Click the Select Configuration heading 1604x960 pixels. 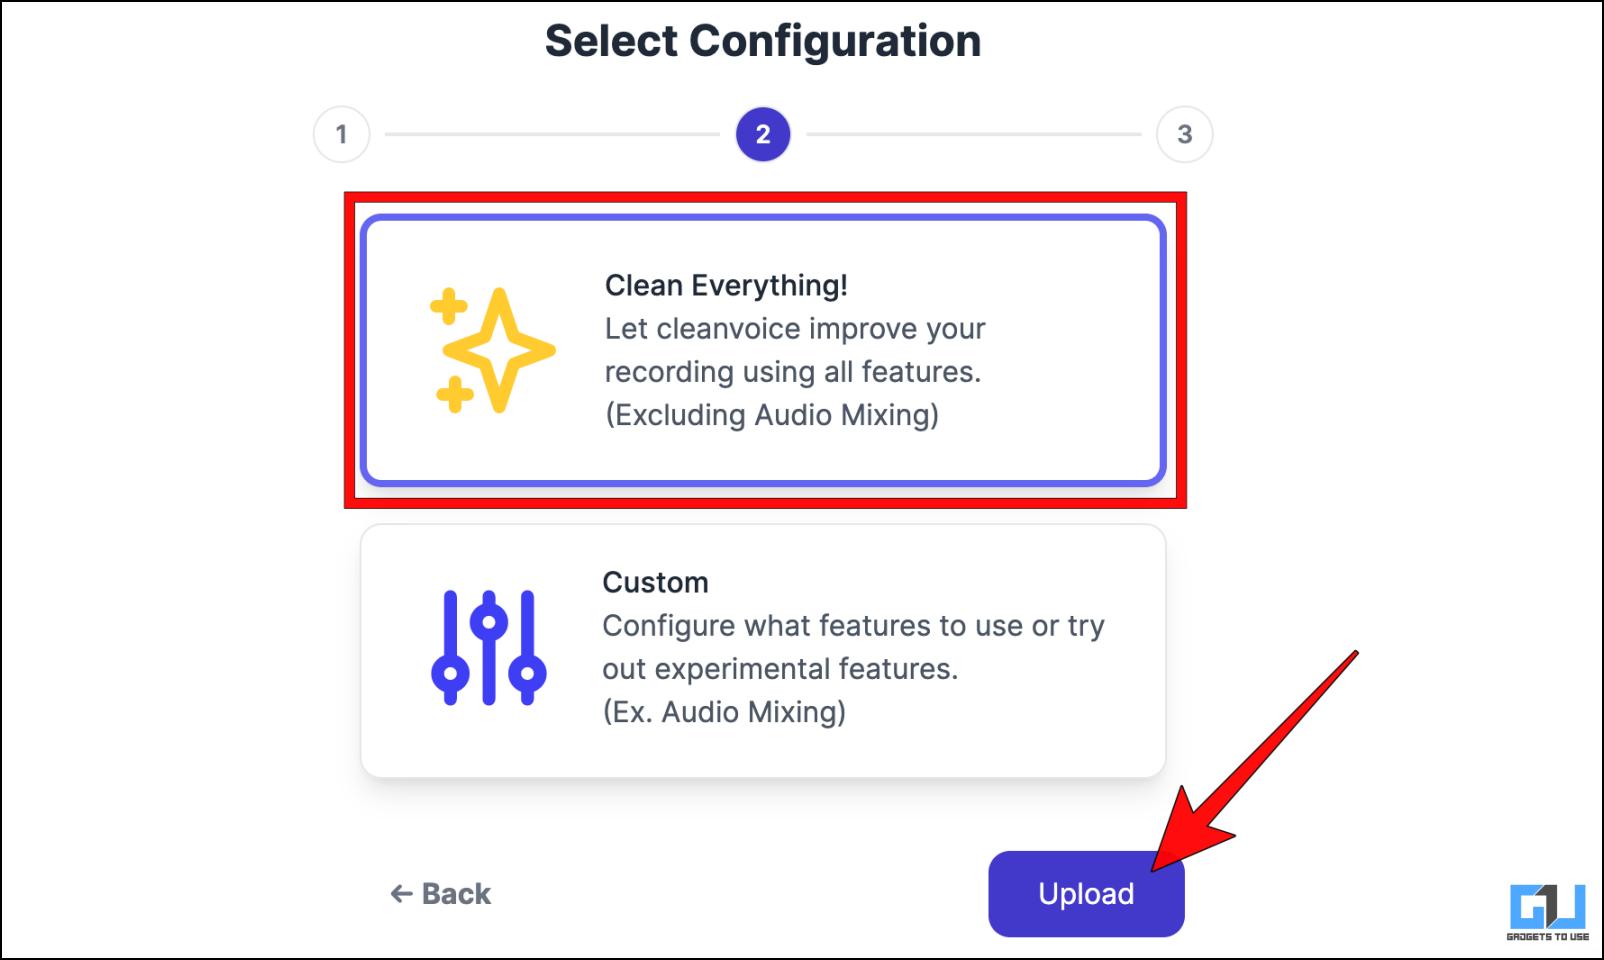coord(763,41)
